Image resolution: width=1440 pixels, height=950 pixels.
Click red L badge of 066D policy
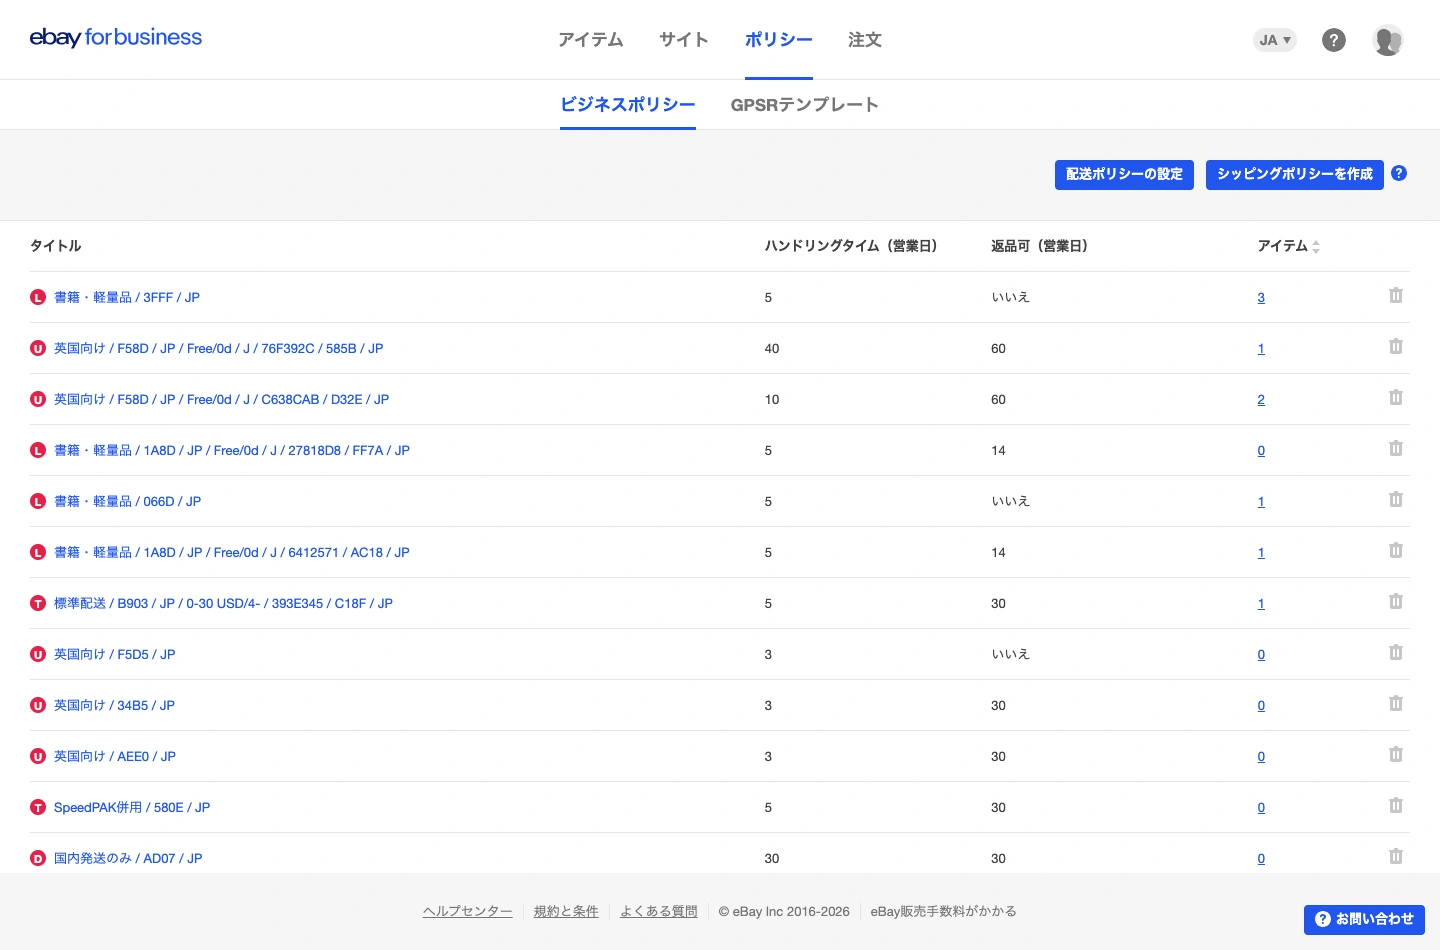[38, 501]
